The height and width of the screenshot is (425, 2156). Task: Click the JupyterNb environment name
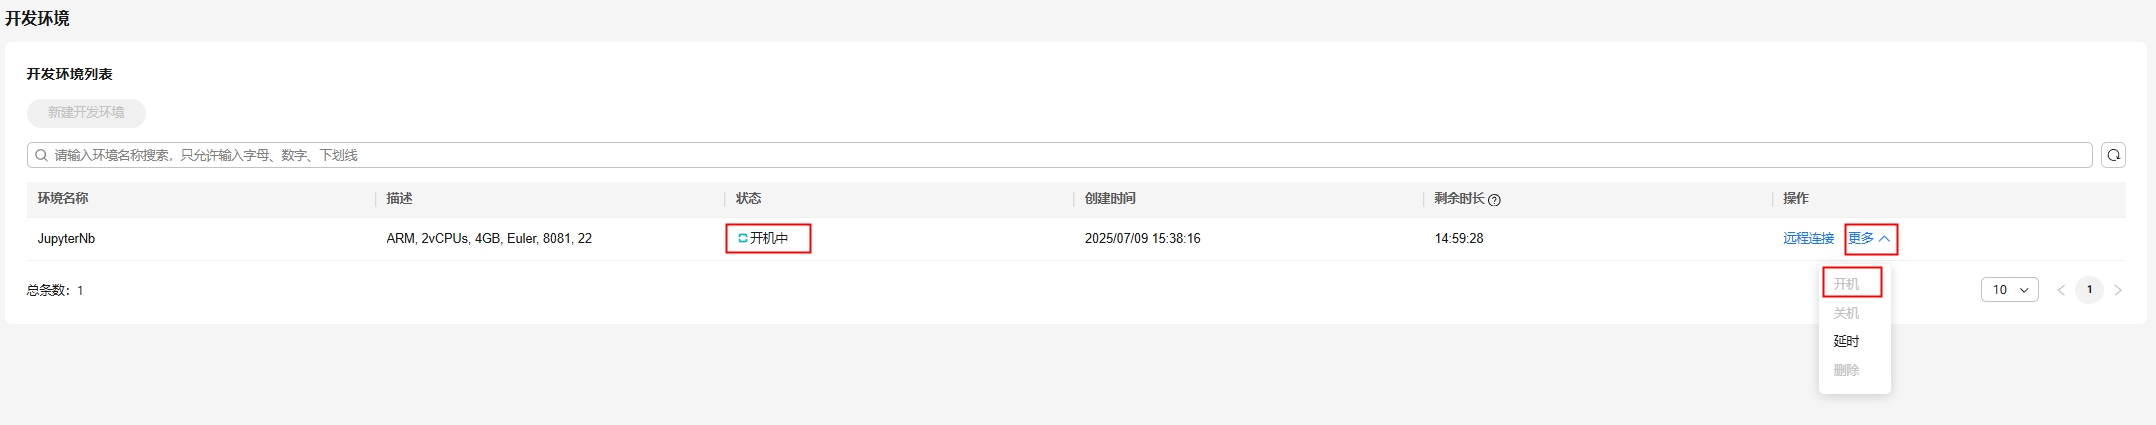(x=66, y=239)
